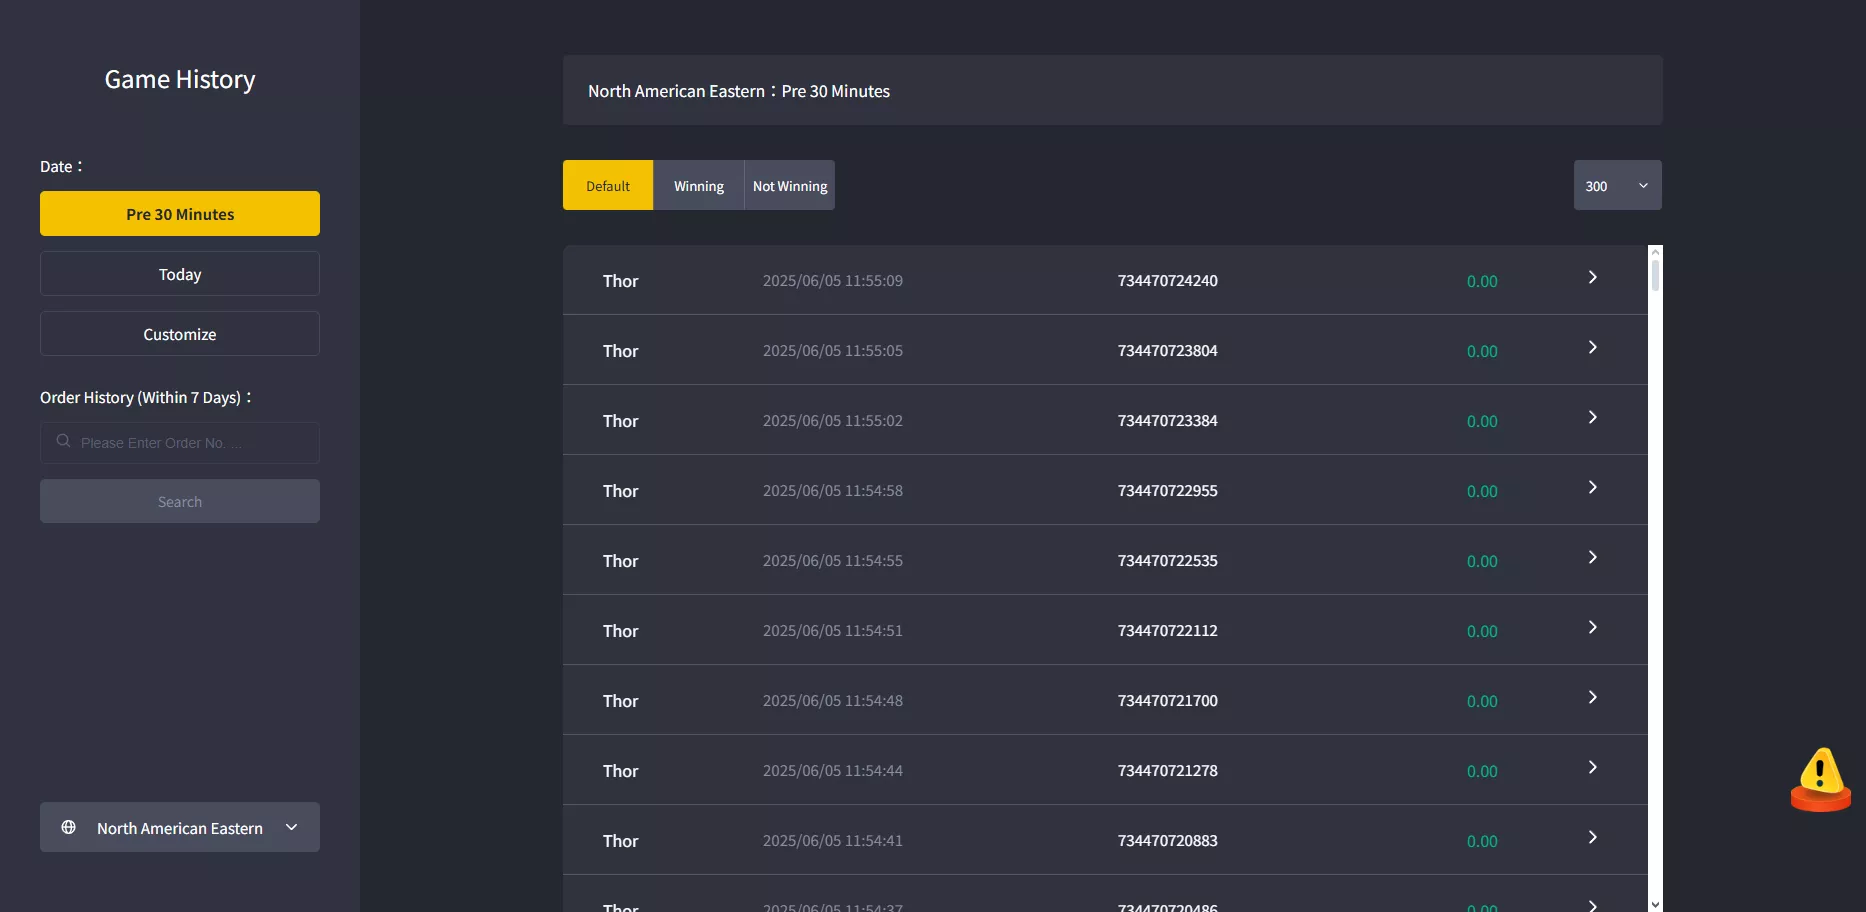Image resolution: width=1866 pixels, height=912 pixels.
Task: Click the Thor name in the 11:55:09 row
Action: (620, 281)
